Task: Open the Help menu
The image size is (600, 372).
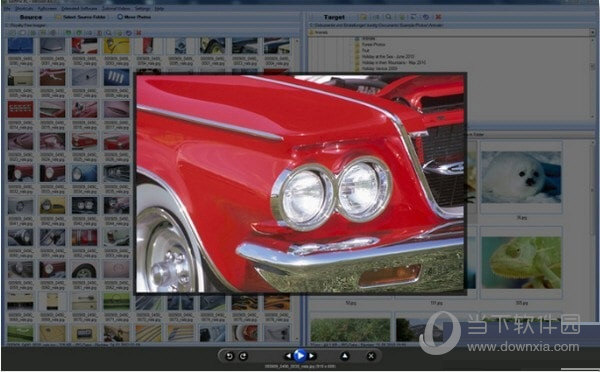Action: (159, 8)
